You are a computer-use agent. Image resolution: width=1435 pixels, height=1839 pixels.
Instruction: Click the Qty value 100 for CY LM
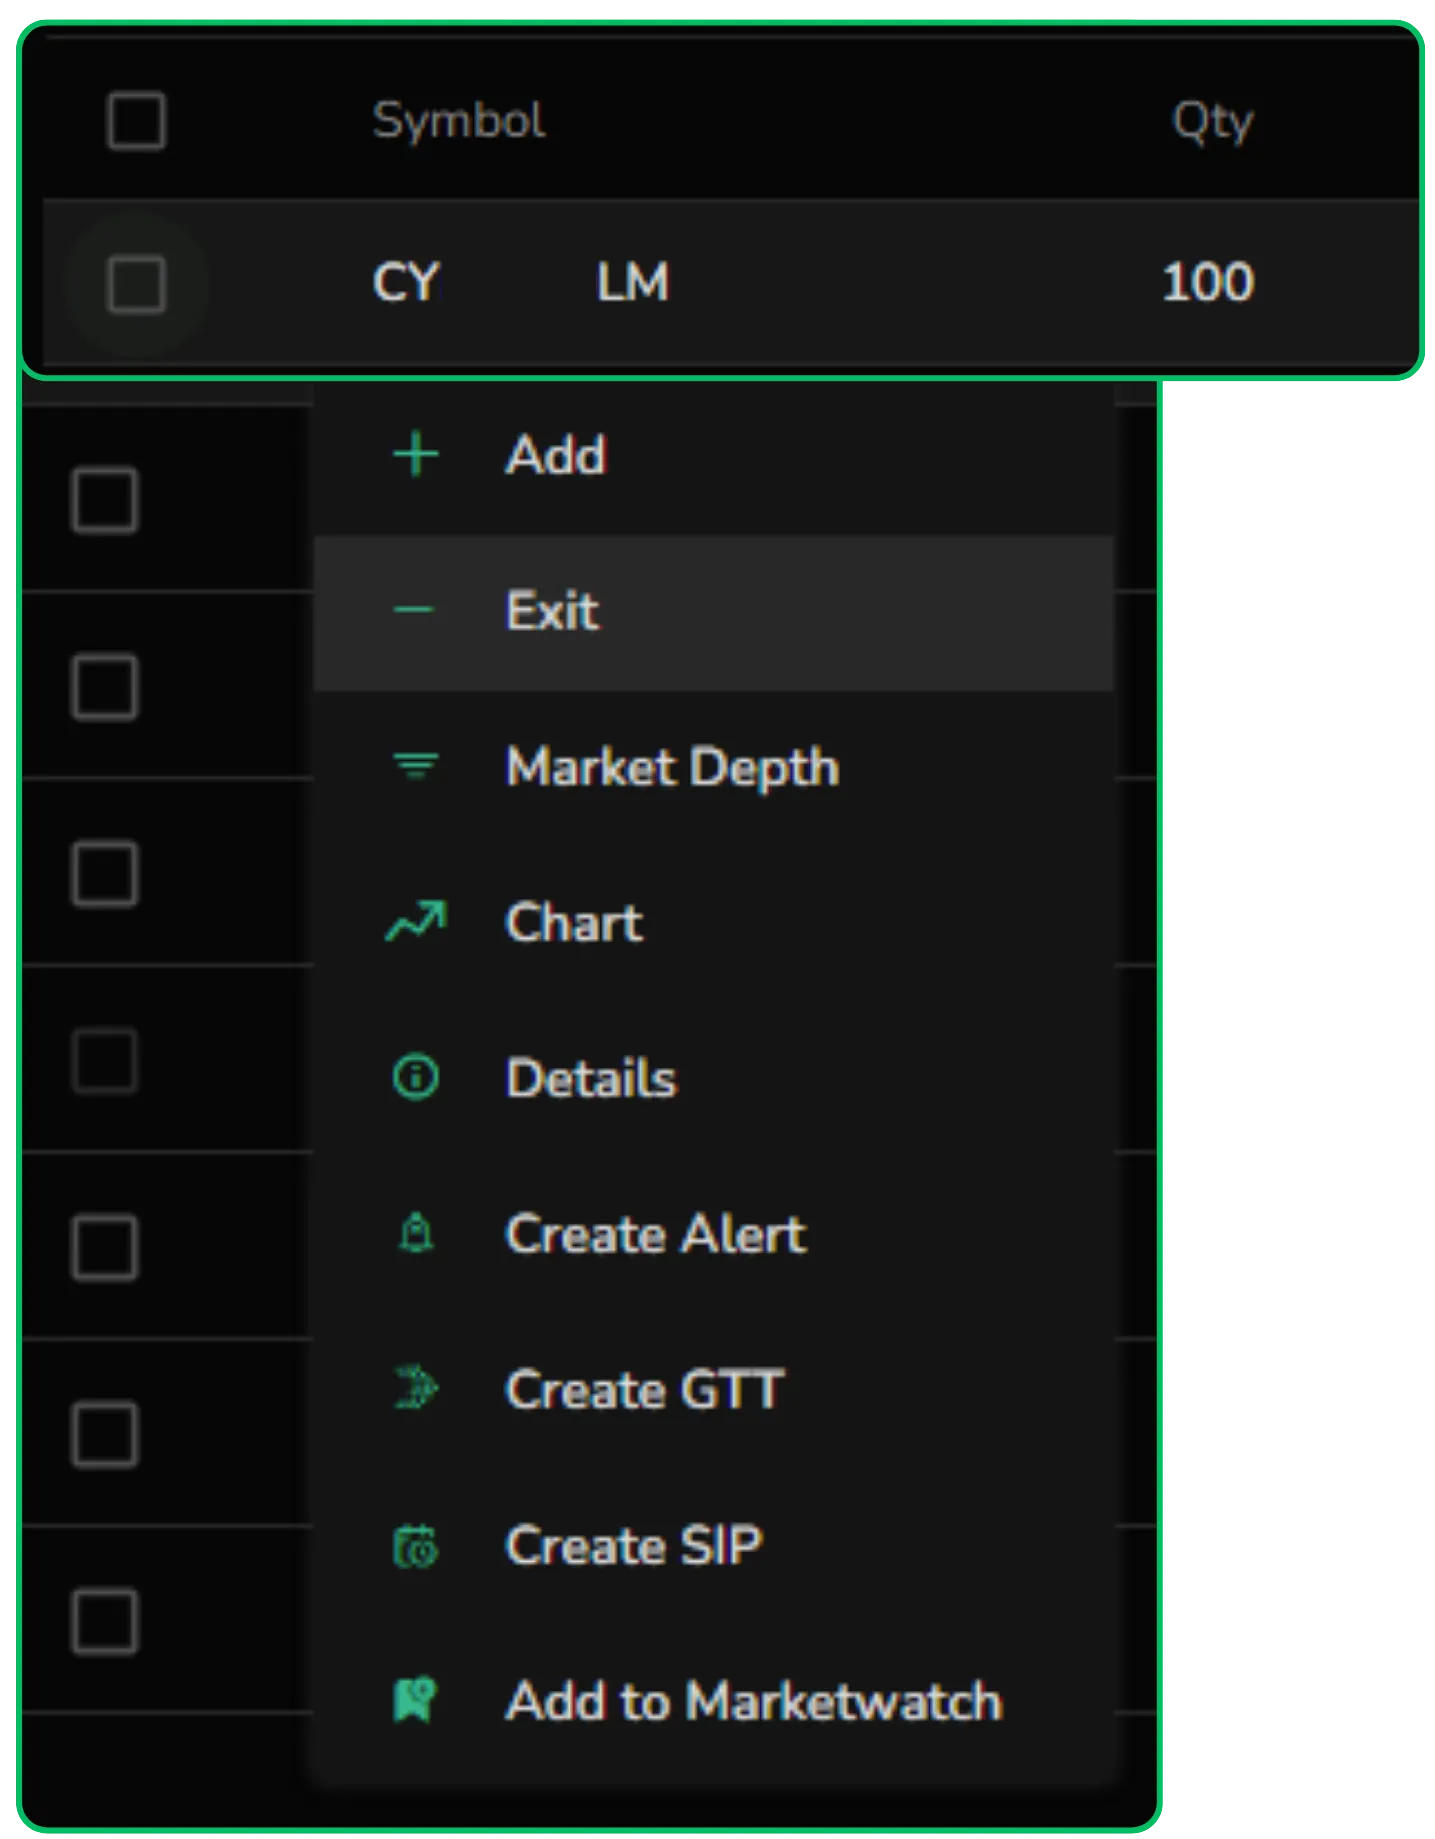click(x=1208, y=283)
